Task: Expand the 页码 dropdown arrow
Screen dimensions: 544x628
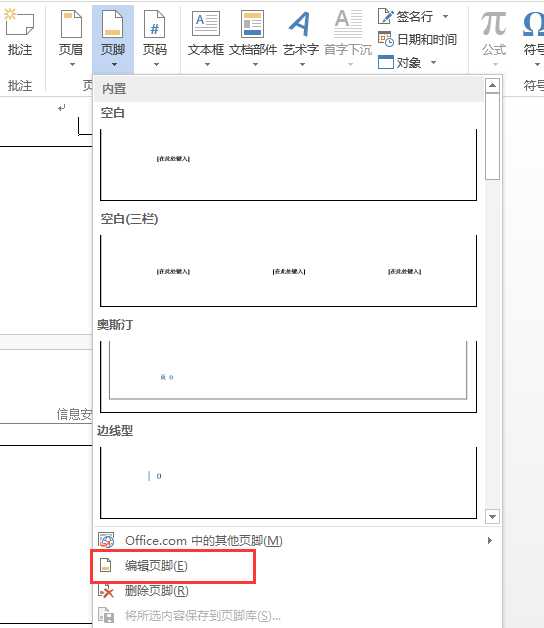Action: [156, 64]
